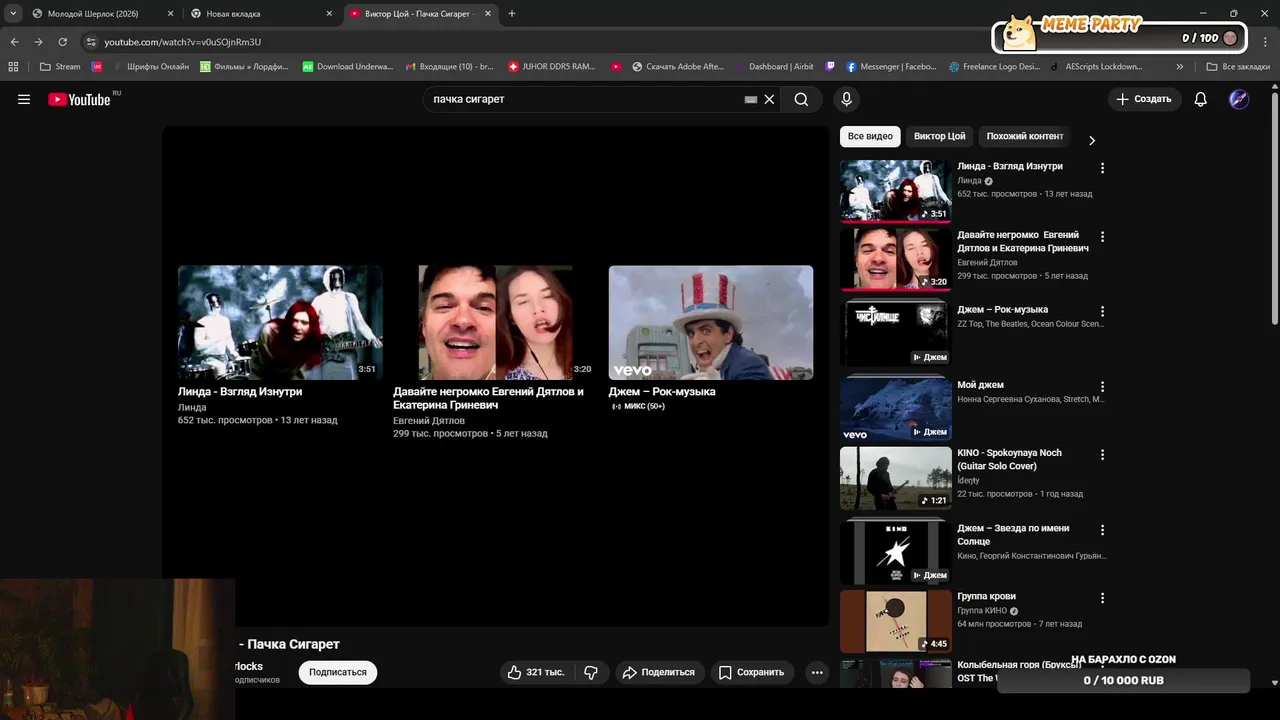This screenshot has height=720, width=1280.
Task: Play end-screen video Линда - Взгляд Изнутри
Action: click(x=280, y=322)
